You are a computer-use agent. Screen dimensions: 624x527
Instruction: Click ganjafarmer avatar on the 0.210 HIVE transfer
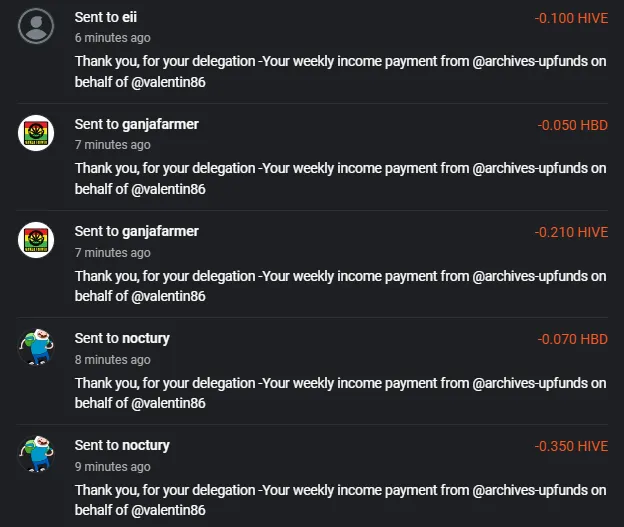pos(36,240)
